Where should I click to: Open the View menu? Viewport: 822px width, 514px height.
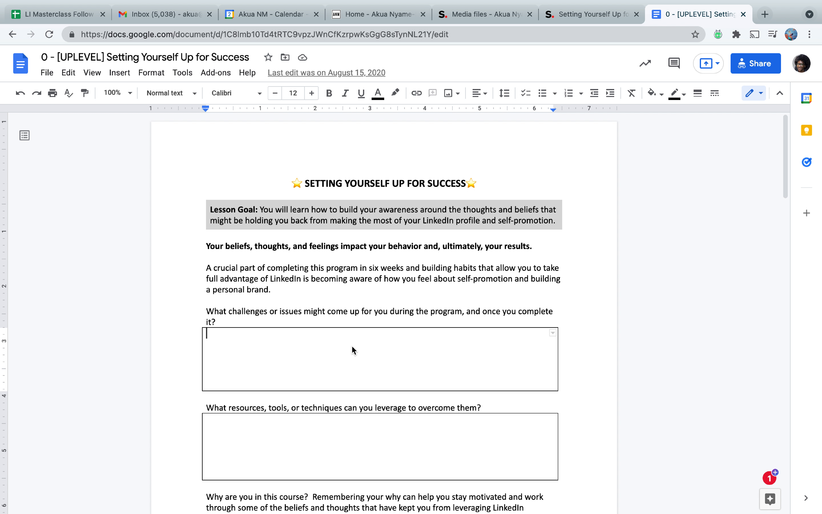pos(92,73)
